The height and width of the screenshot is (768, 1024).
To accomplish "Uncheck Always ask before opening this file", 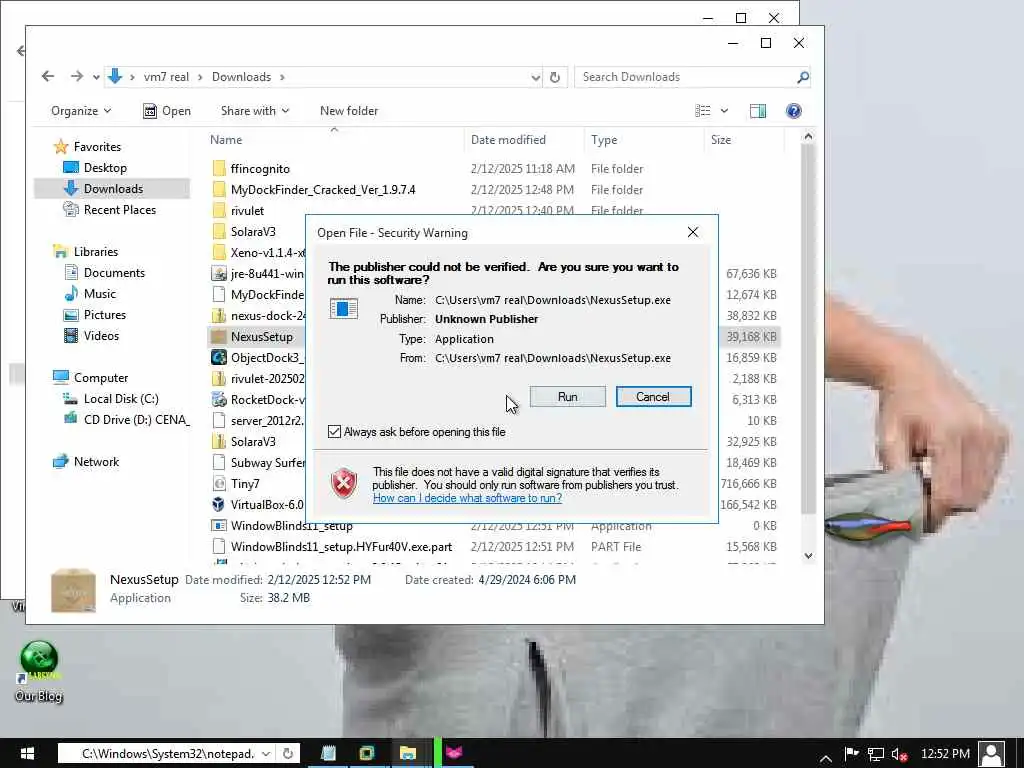I will tap(334, 432).
